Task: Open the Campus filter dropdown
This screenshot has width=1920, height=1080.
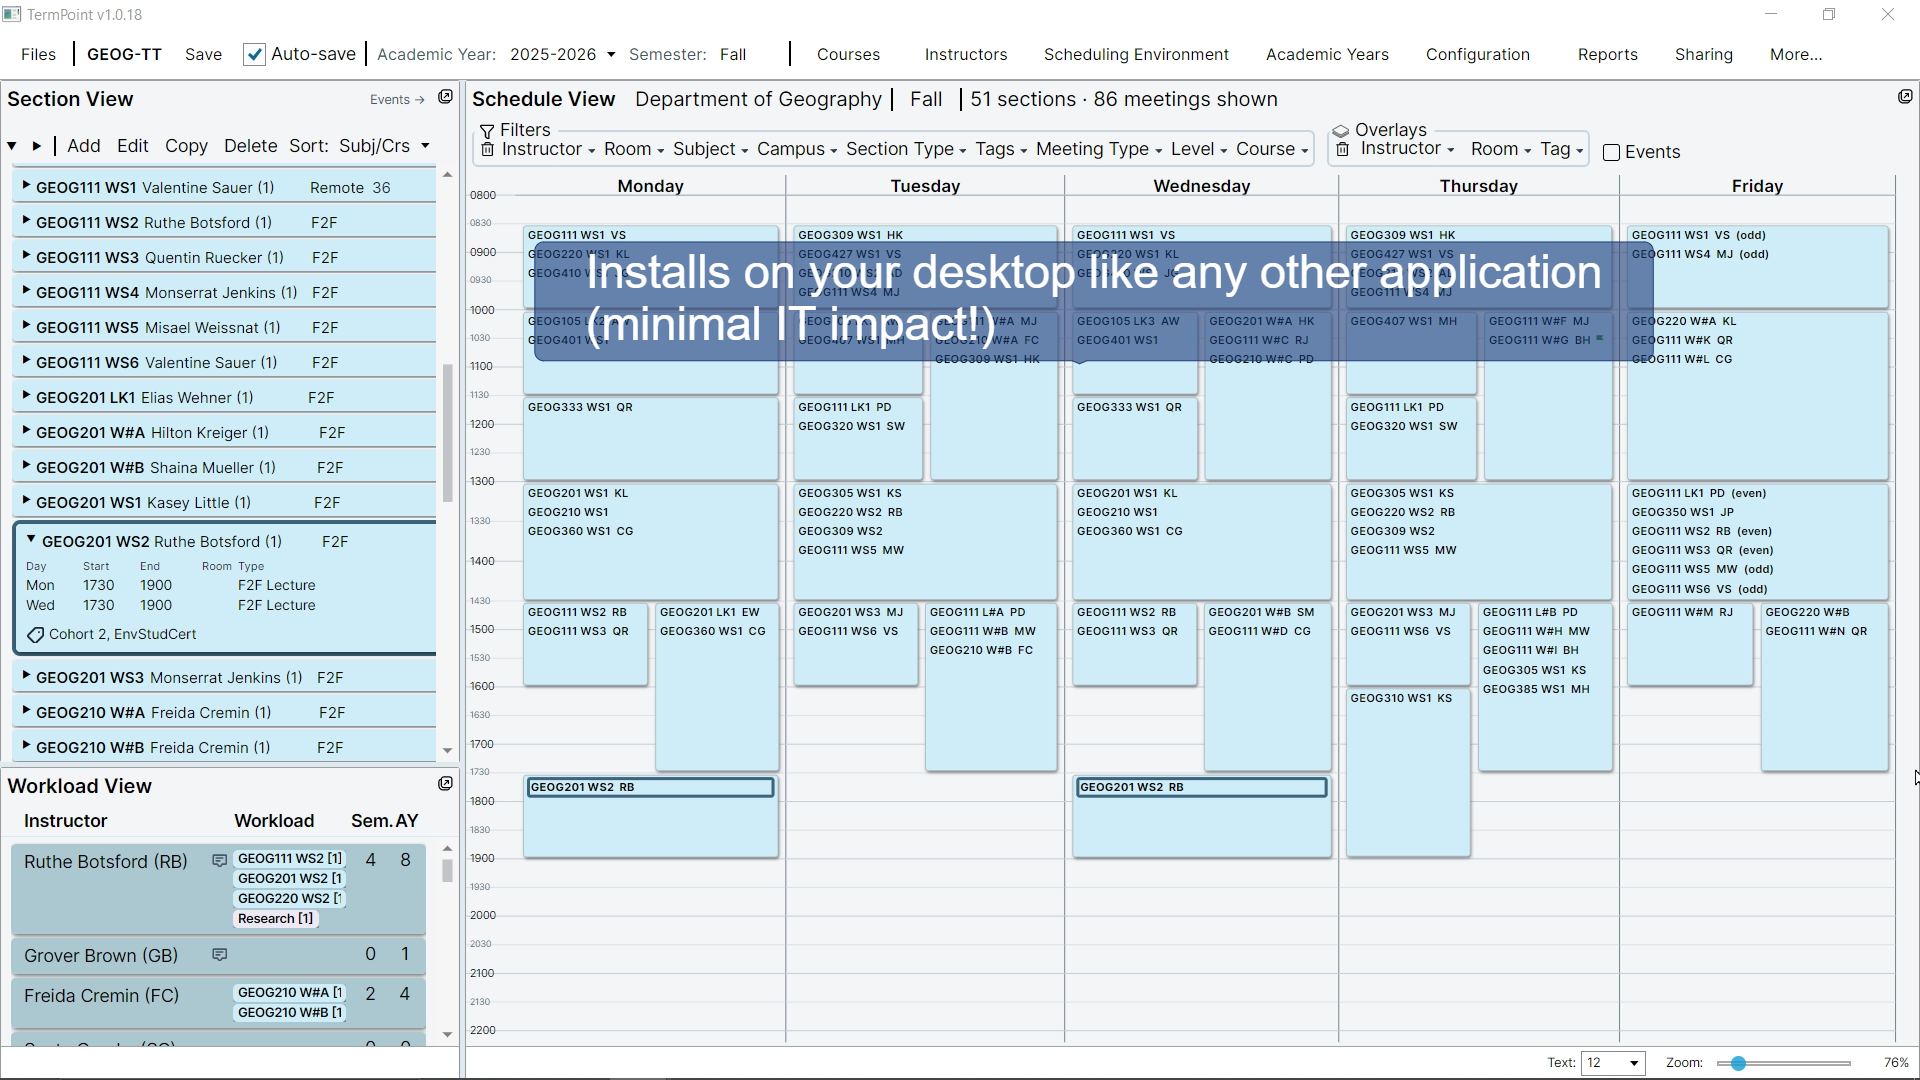Action: (796, 150)
